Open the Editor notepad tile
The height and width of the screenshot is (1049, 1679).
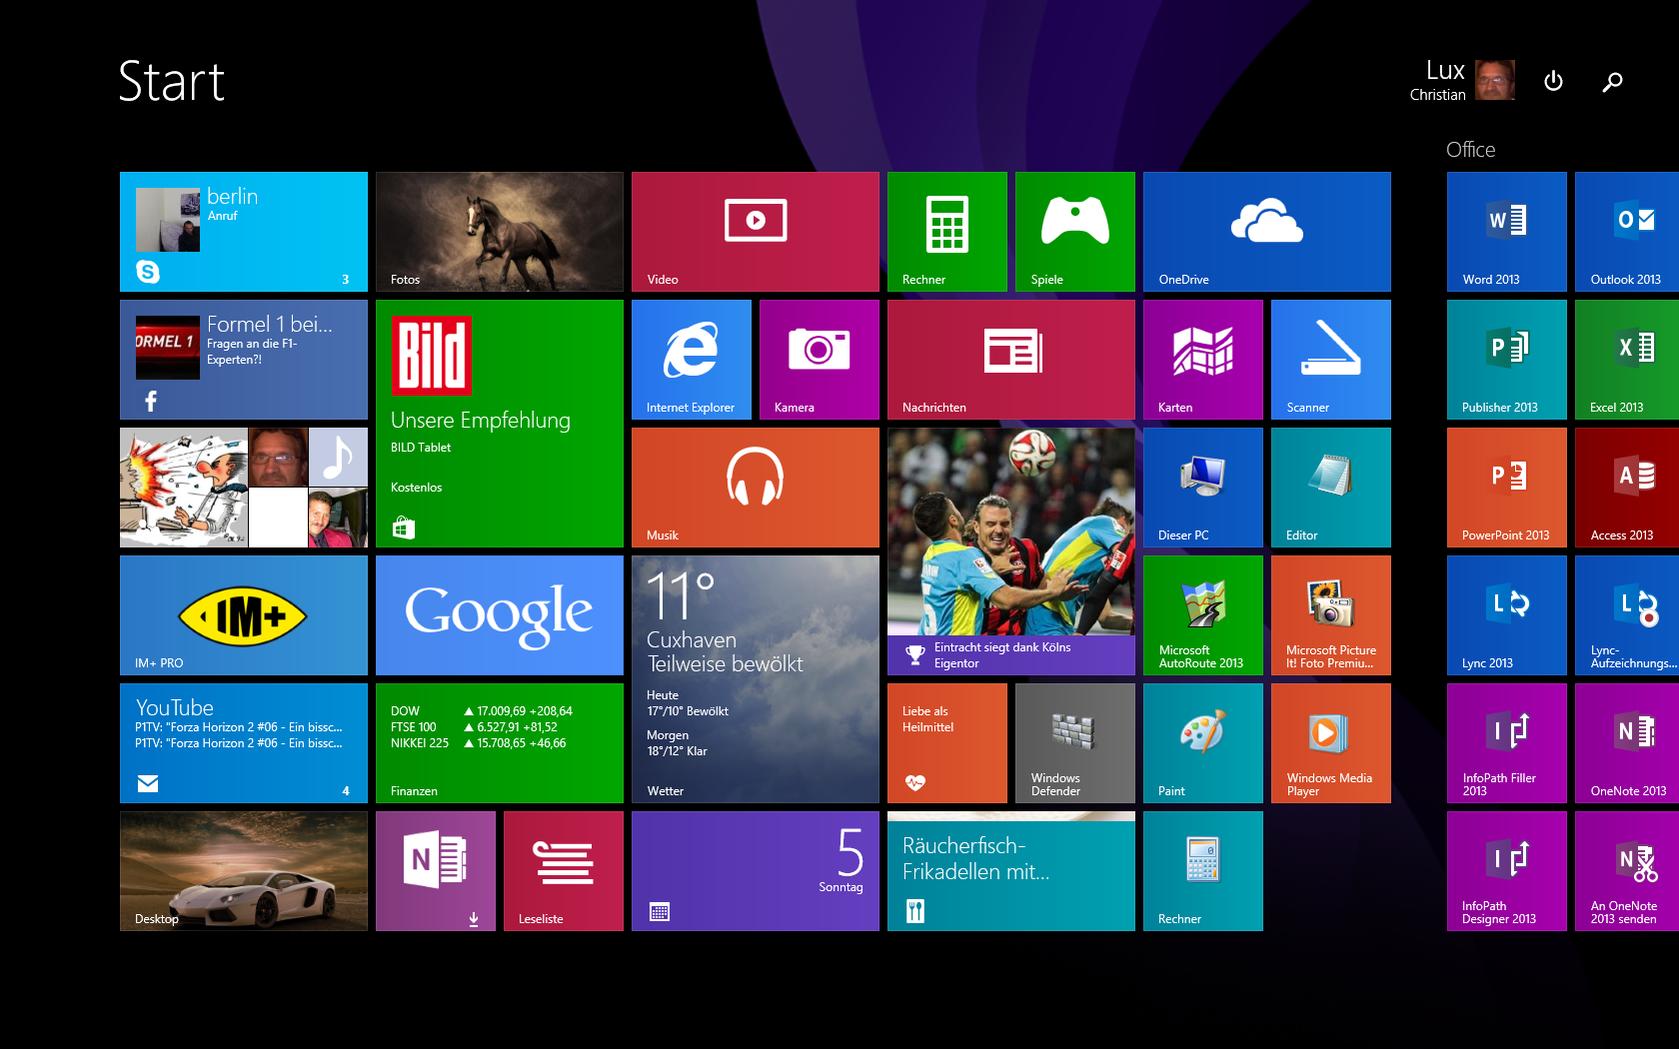1332,488
